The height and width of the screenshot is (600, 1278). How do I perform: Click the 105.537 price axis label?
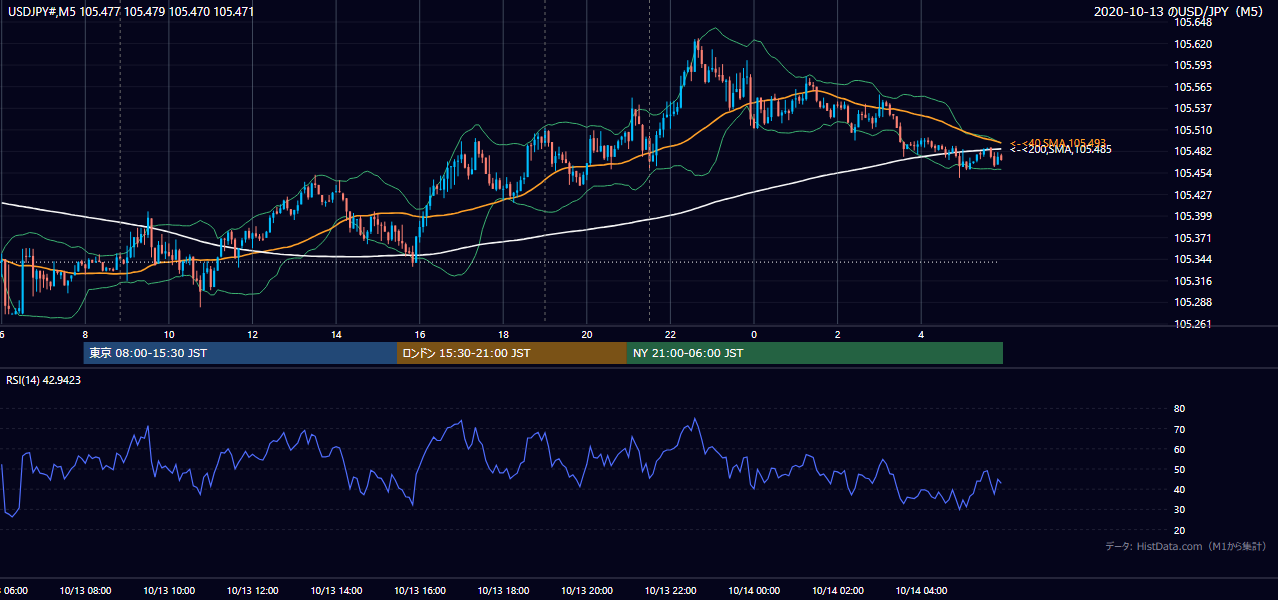click(1192, 108)
